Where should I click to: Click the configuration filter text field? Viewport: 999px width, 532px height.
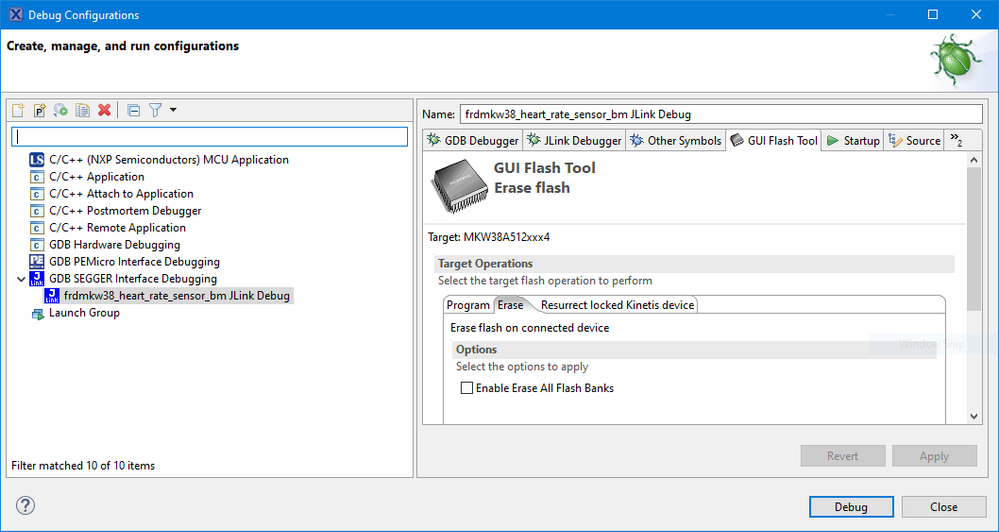tap(210, 137)
